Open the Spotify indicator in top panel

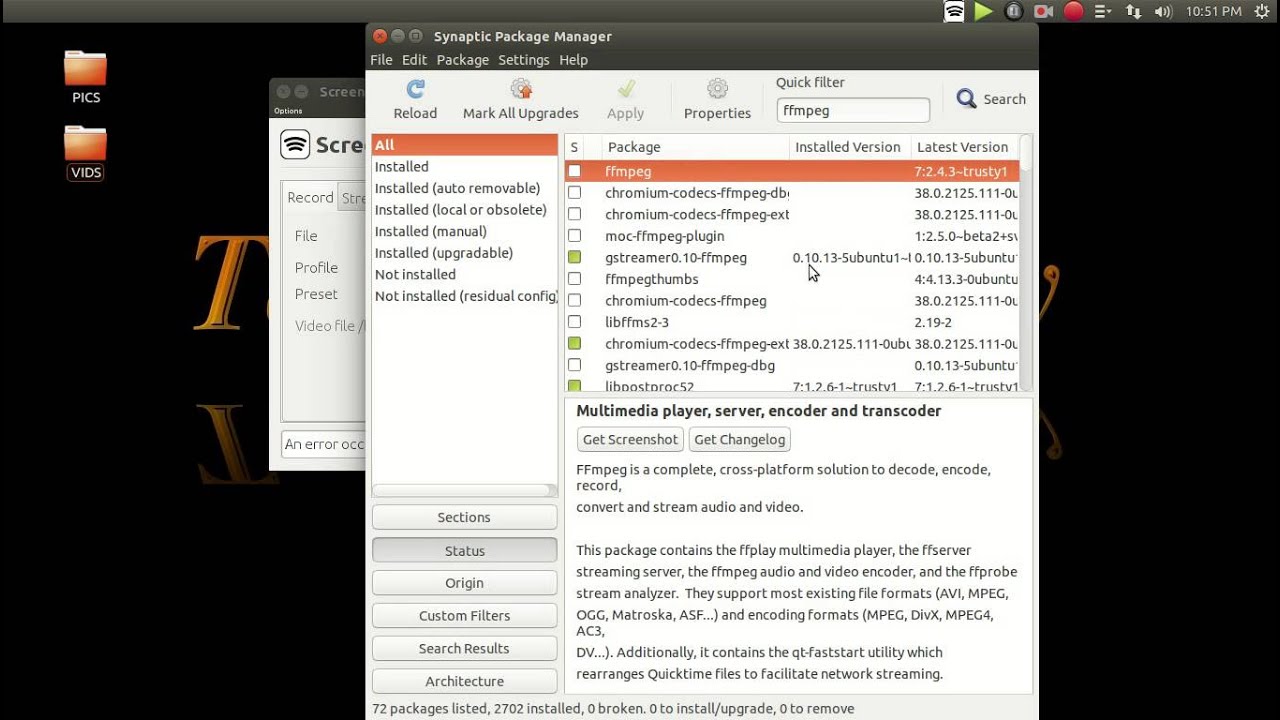954,12
